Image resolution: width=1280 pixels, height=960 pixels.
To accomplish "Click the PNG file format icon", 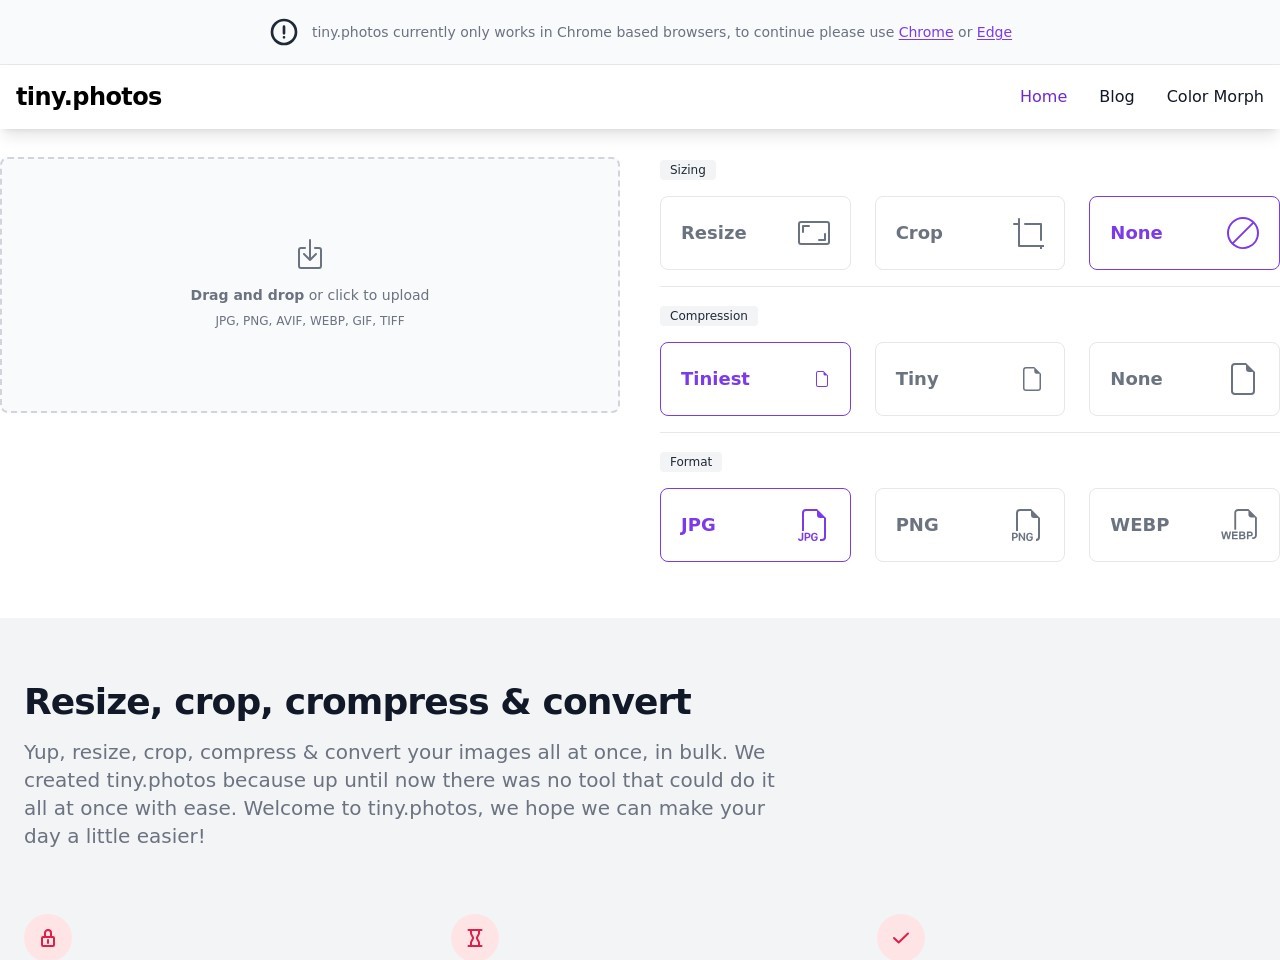I will 1026,525.
